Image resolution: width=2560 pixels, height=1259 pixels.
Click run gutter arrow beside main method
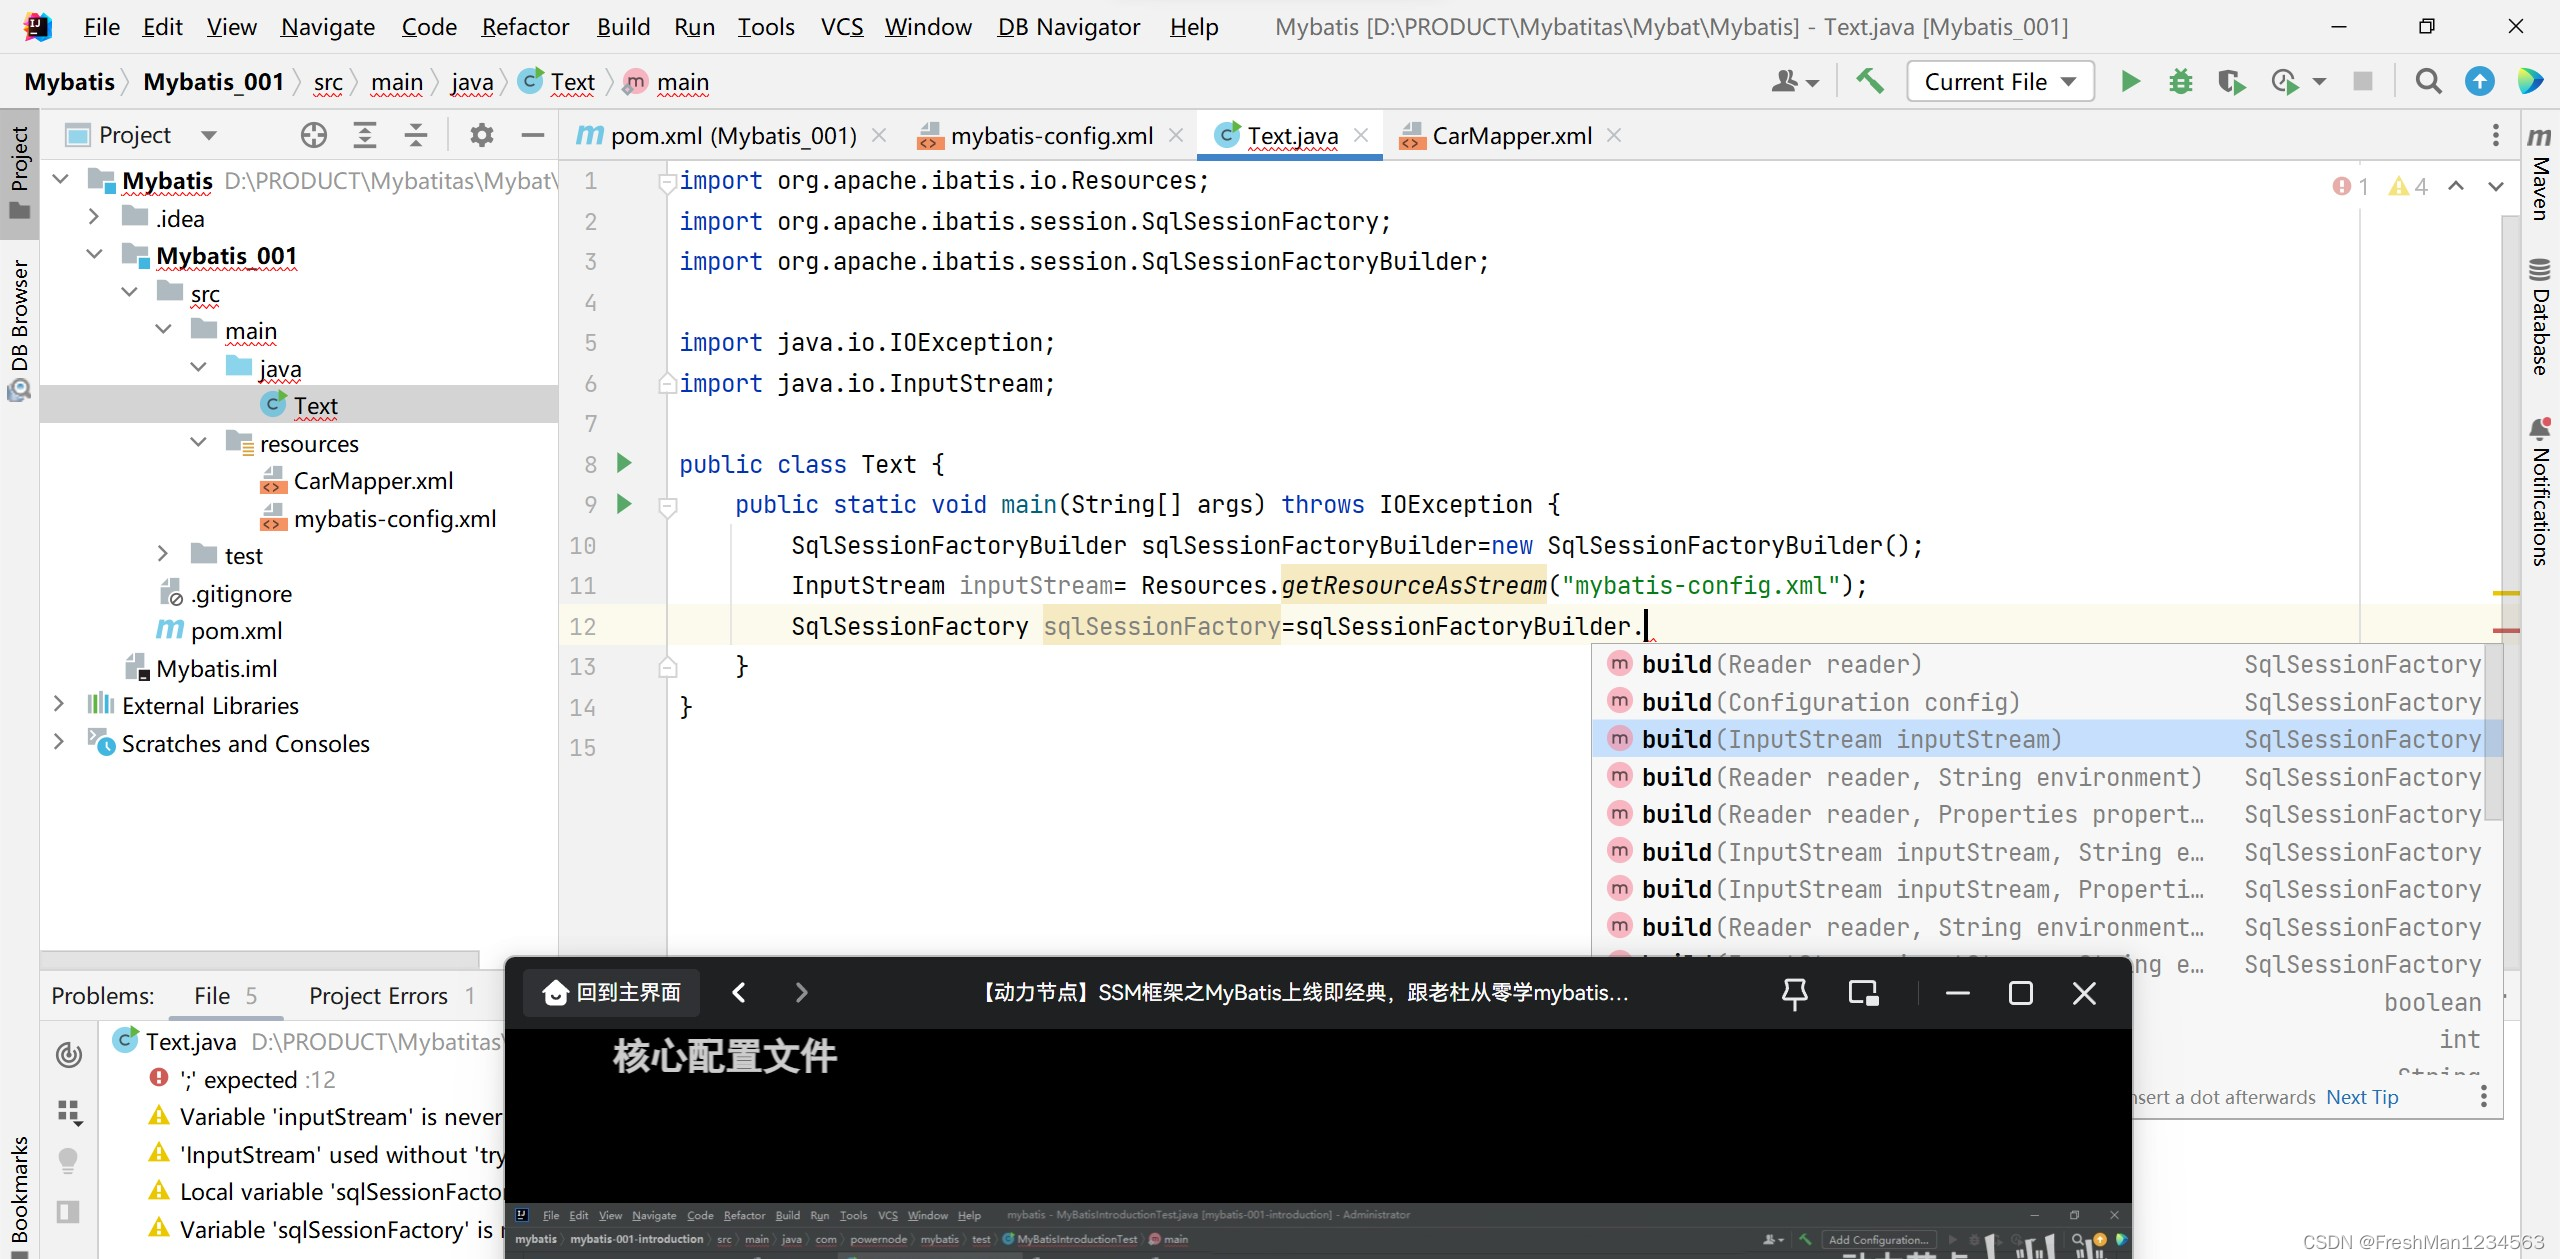(624, 504)
